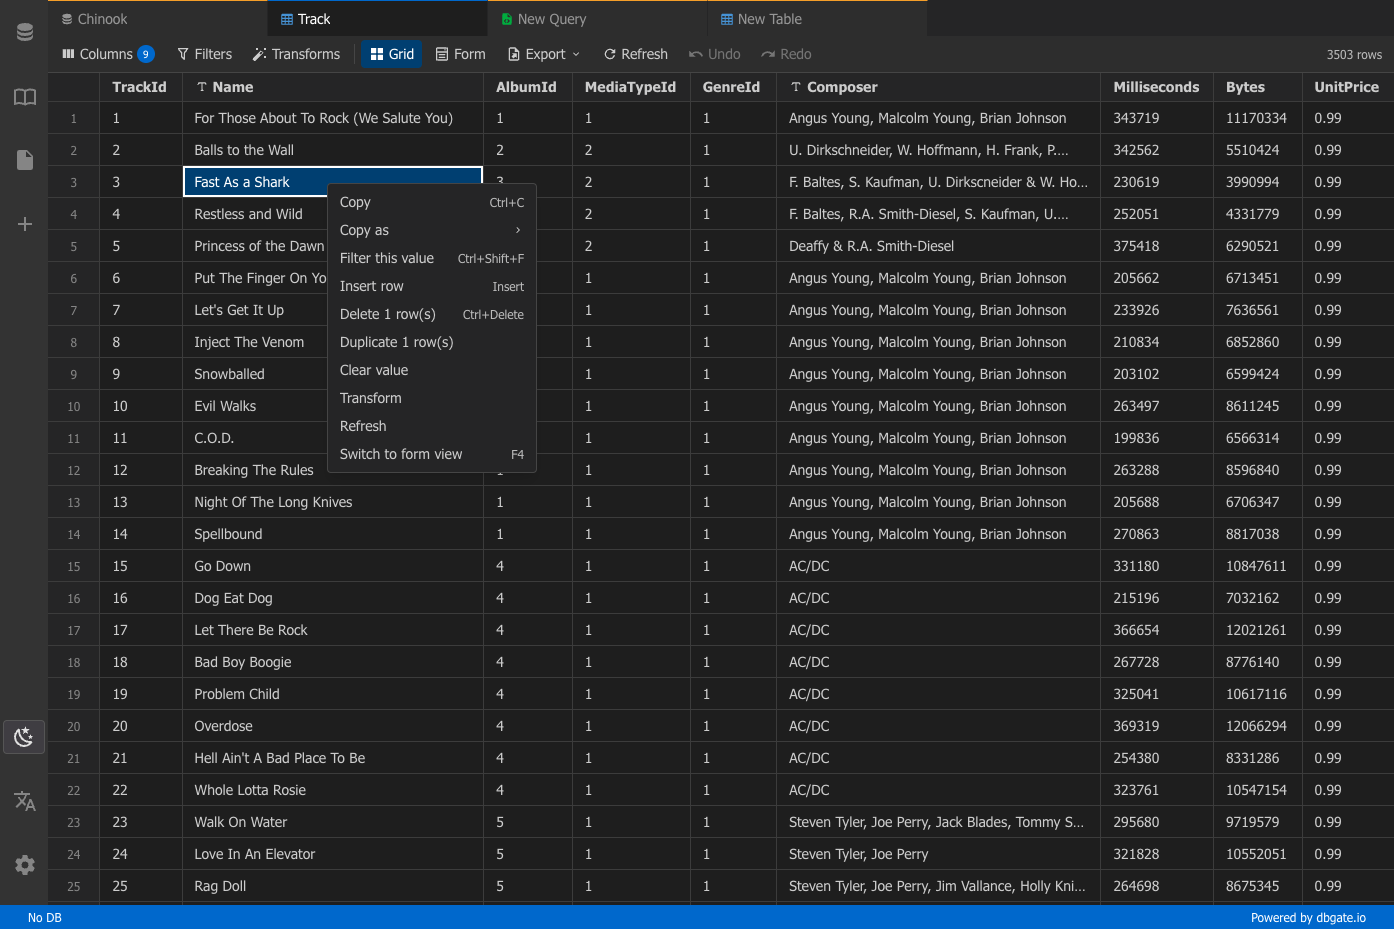Click the Undo toolbar button
Viewport: 1394px width, 929px height.
(715, 54)
